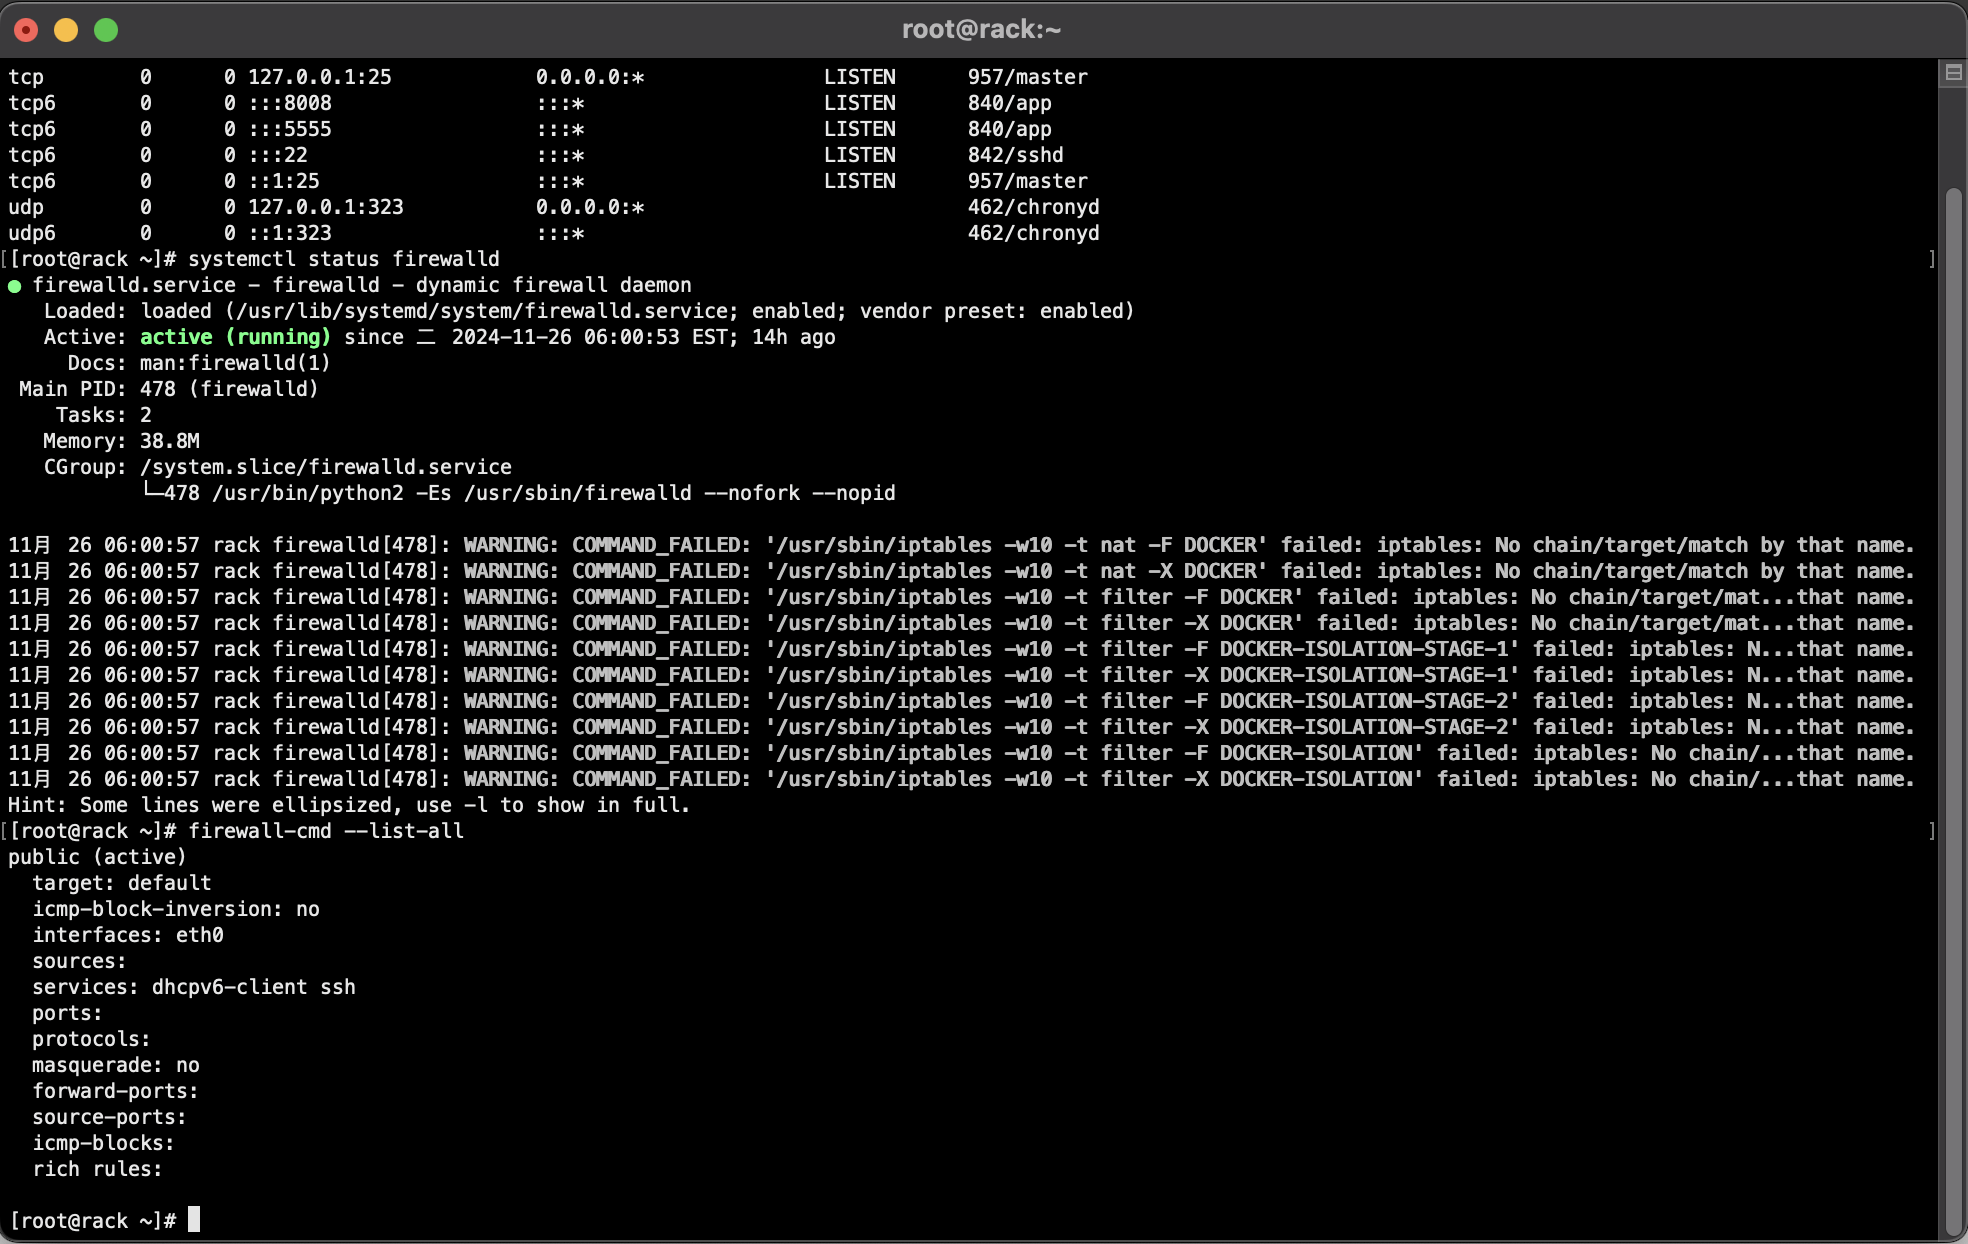This screenshot has width=1968, height=1244.
Task: Click '462/chronyd' on the udp6 row
Action: pos(1033,233)
